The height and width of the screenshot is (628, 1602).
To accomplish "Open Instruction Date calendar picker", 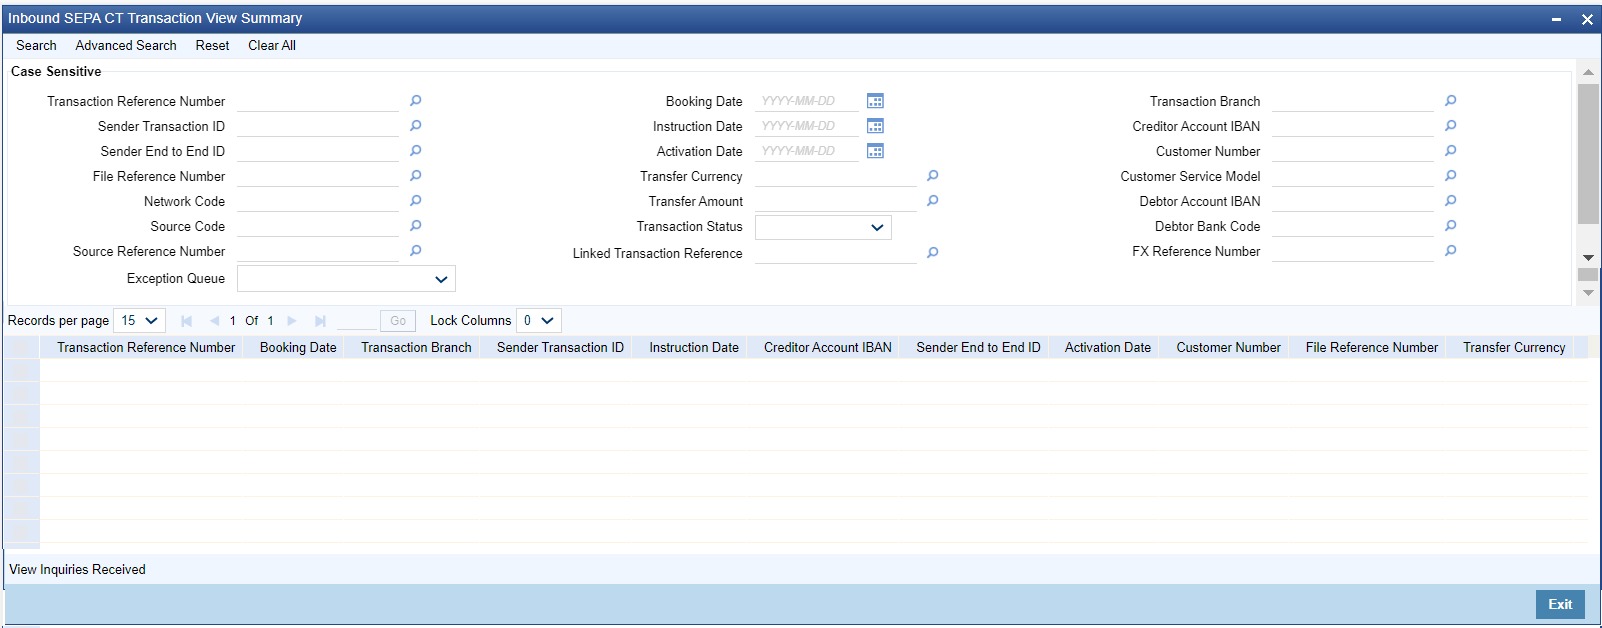I will (875, 126).
